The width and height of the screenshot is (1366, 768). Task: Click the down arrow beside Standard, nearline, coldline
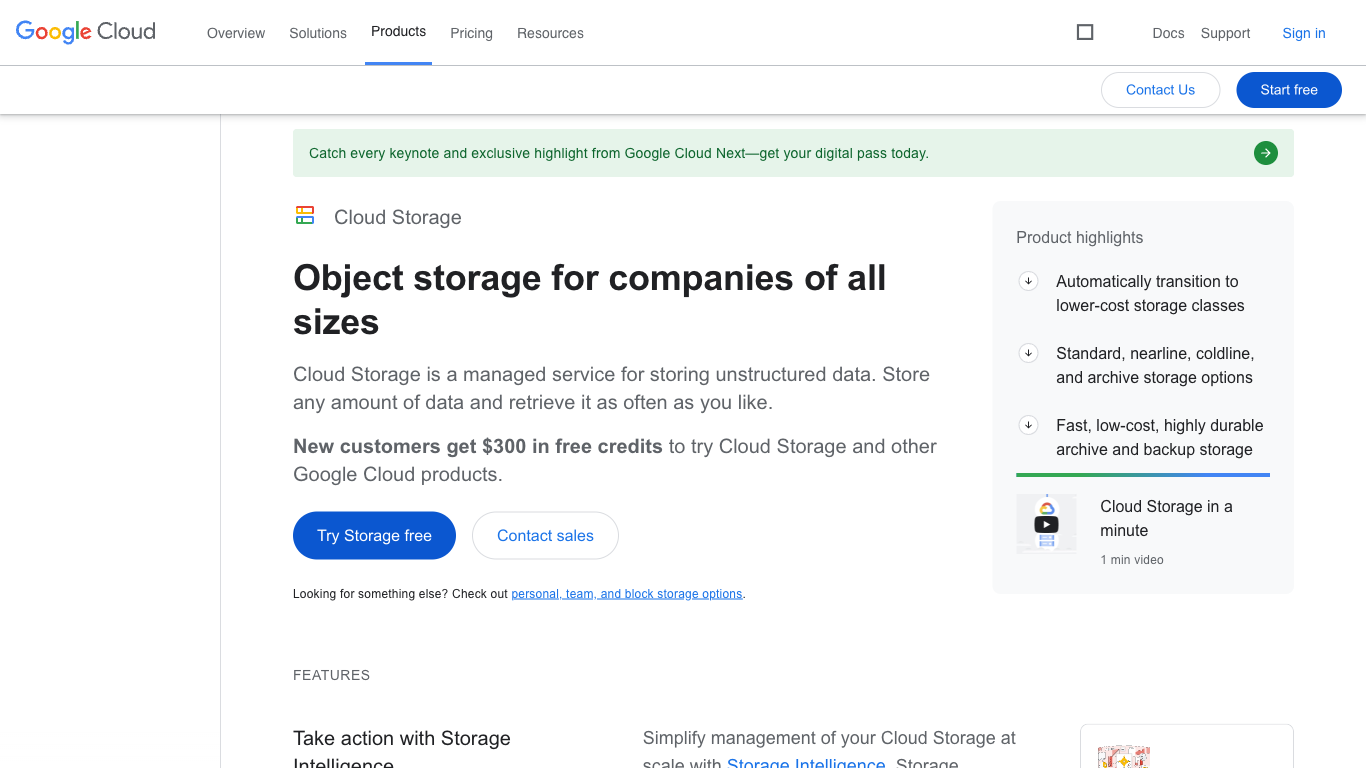[x=1028, y=353]
